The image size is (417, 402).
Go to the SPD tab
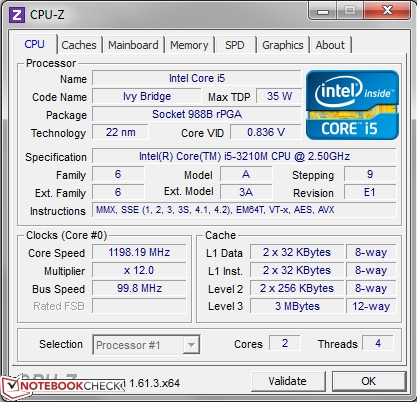pyautogui.click(x=235, y=45)
